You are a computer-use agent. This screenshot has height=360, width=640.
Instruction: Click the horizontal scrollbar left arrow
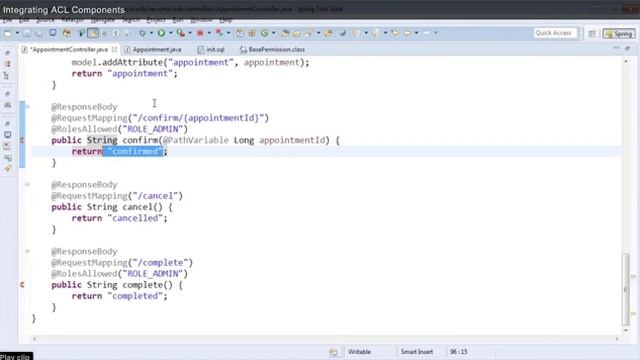tap(34, 339)
